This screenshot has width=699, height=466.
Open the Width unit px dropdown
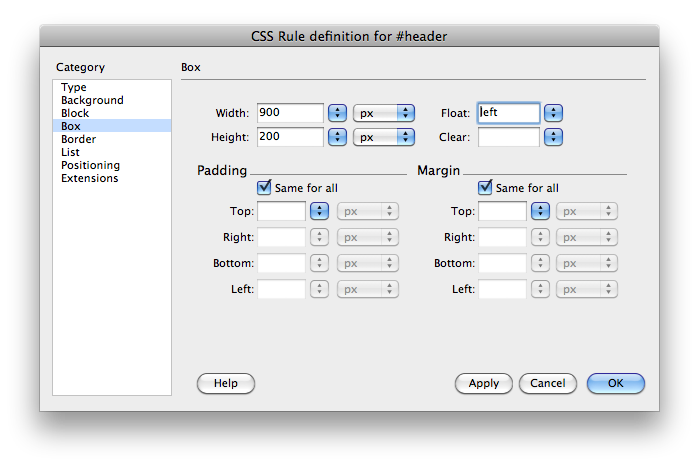(384, 113)
